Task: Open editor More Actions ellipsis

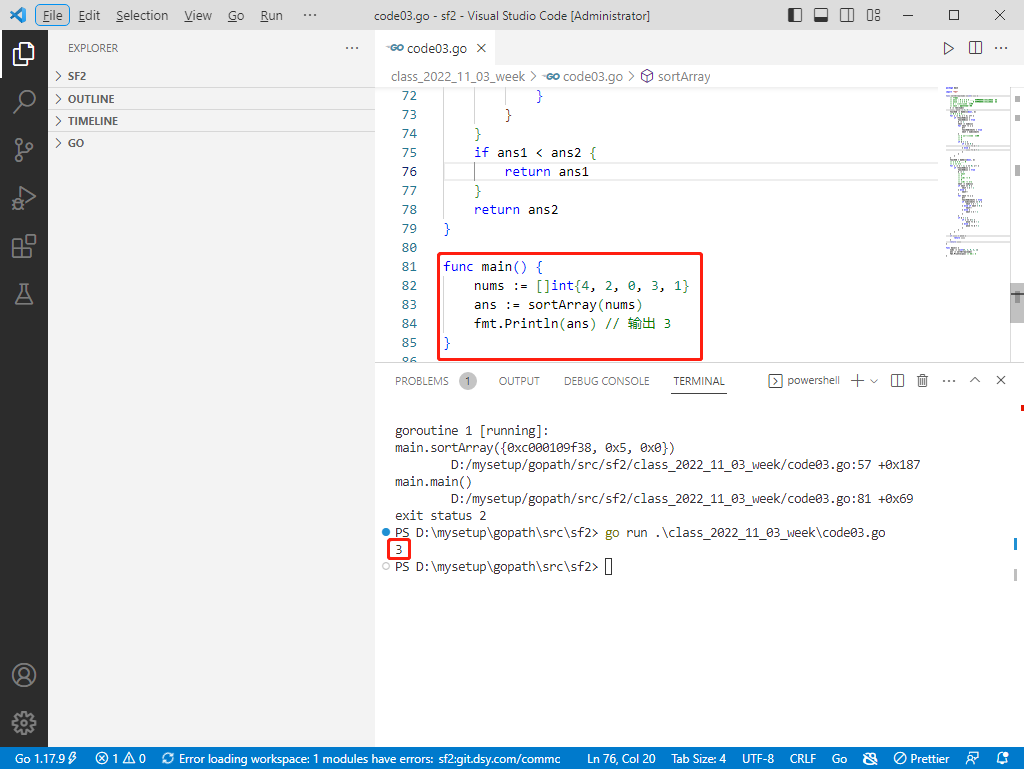Action: tap(1000, 48)
